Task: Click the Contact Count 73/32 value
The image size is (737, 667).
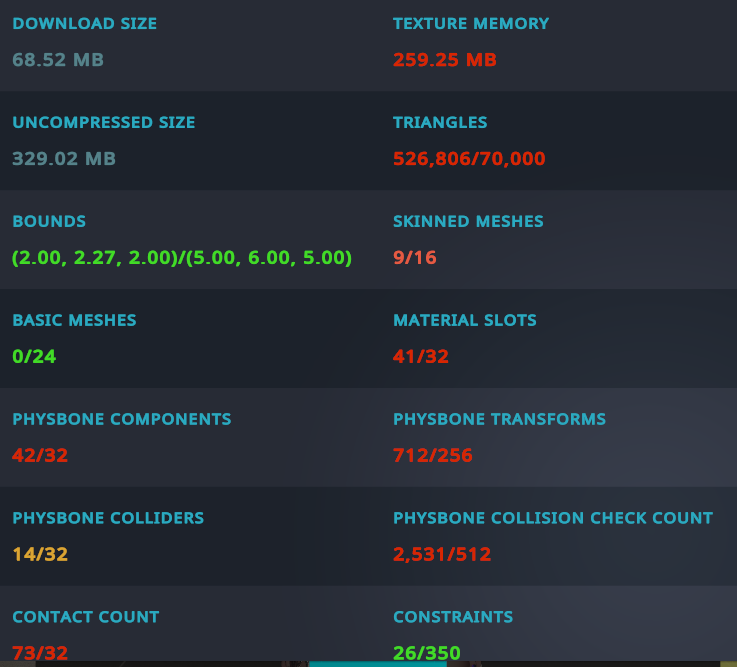Action: point(40,654)
